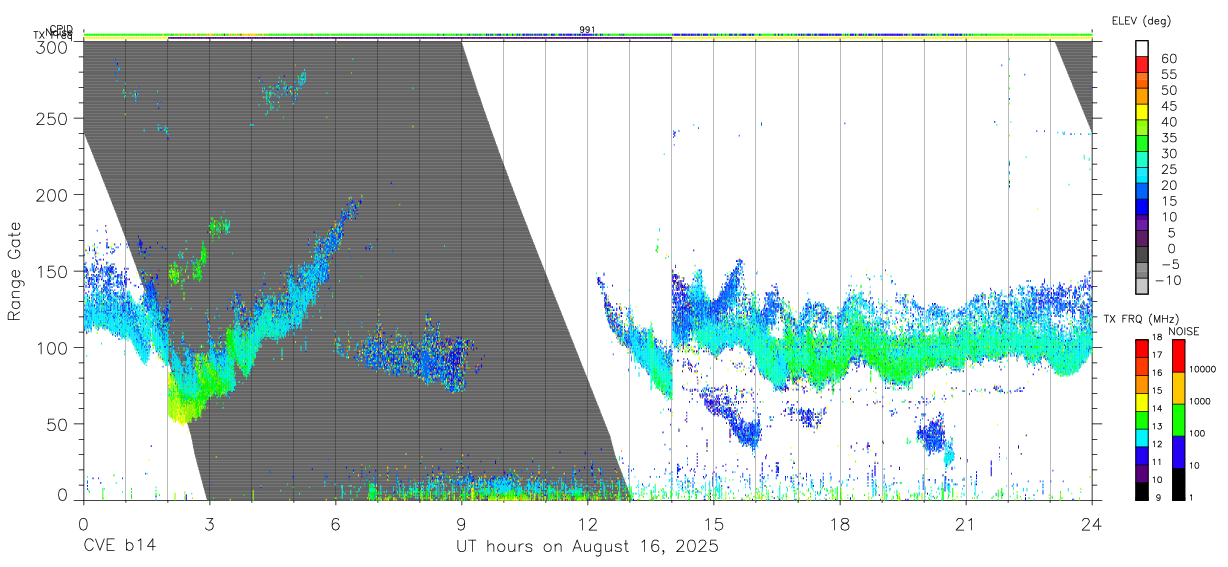
Task: Click the "45" label on the ELEV colorbar
Action: [1167, 105]
